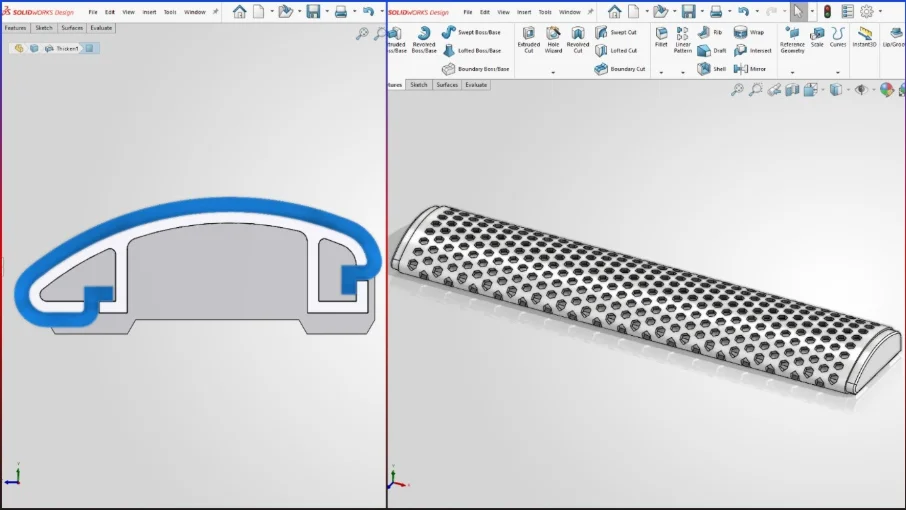Open Options gear in right window
Viewport: 906px width, 510px height.
[x=867, y=12]
